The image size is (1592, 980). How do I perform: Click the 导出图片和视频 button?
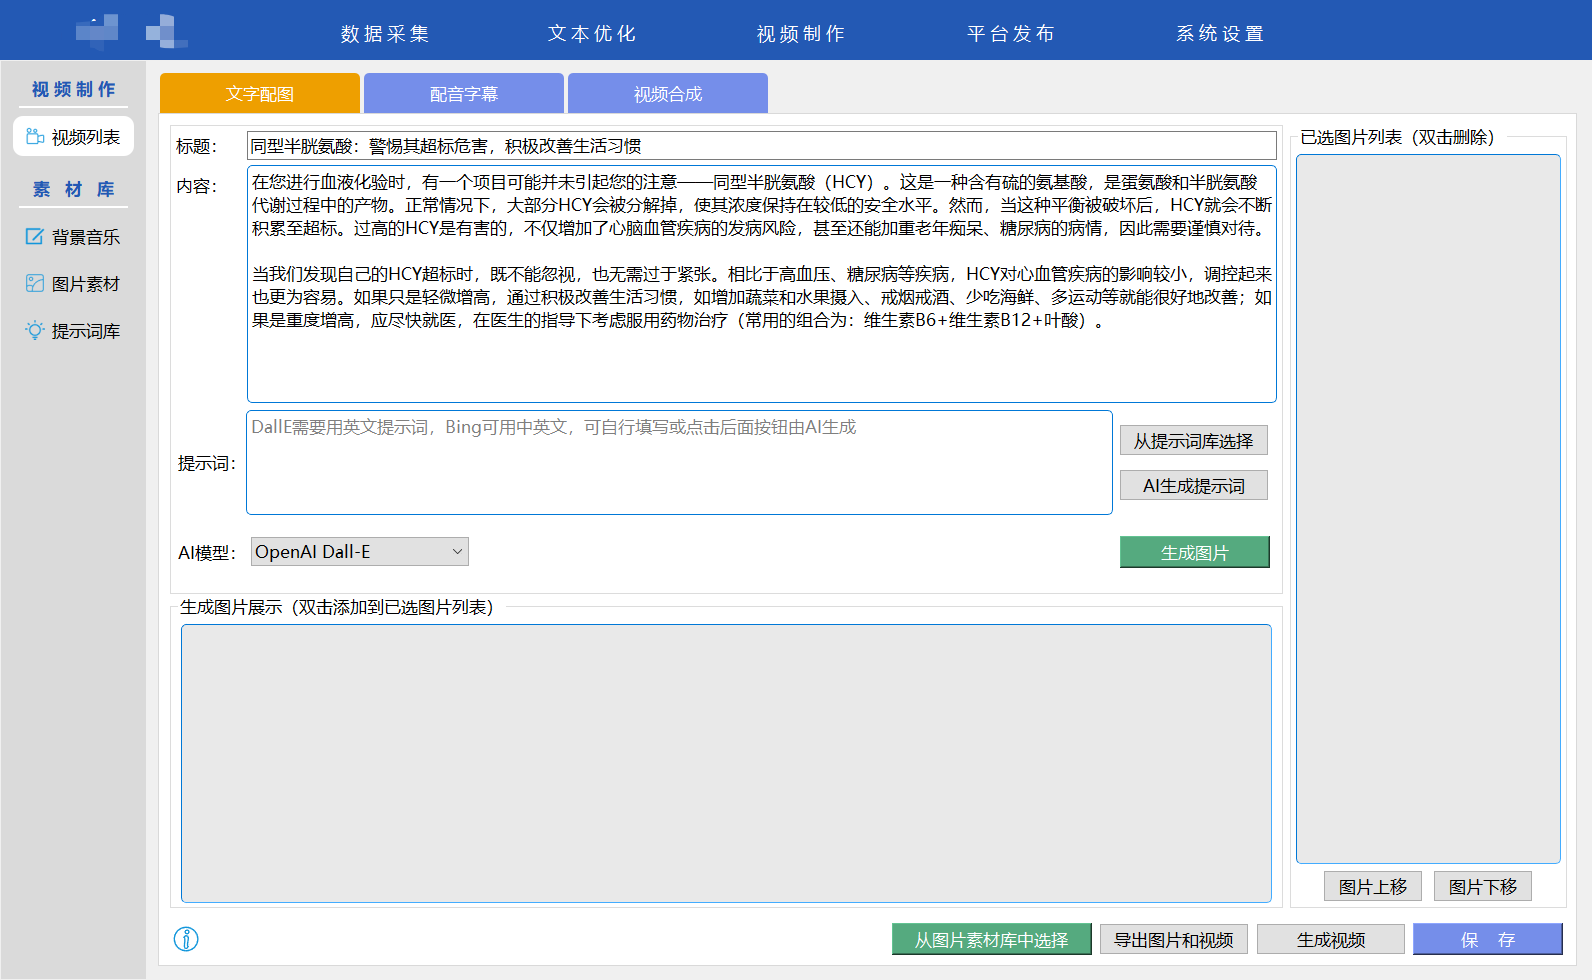1174,940
